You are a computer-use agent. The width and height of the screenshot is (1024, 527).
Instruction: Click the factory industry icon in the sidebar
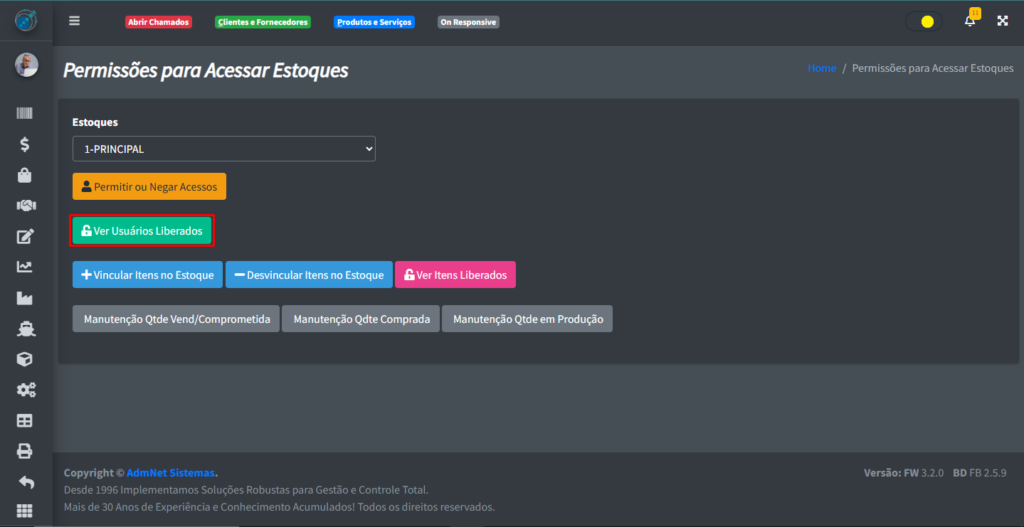[x=25, y=298]
